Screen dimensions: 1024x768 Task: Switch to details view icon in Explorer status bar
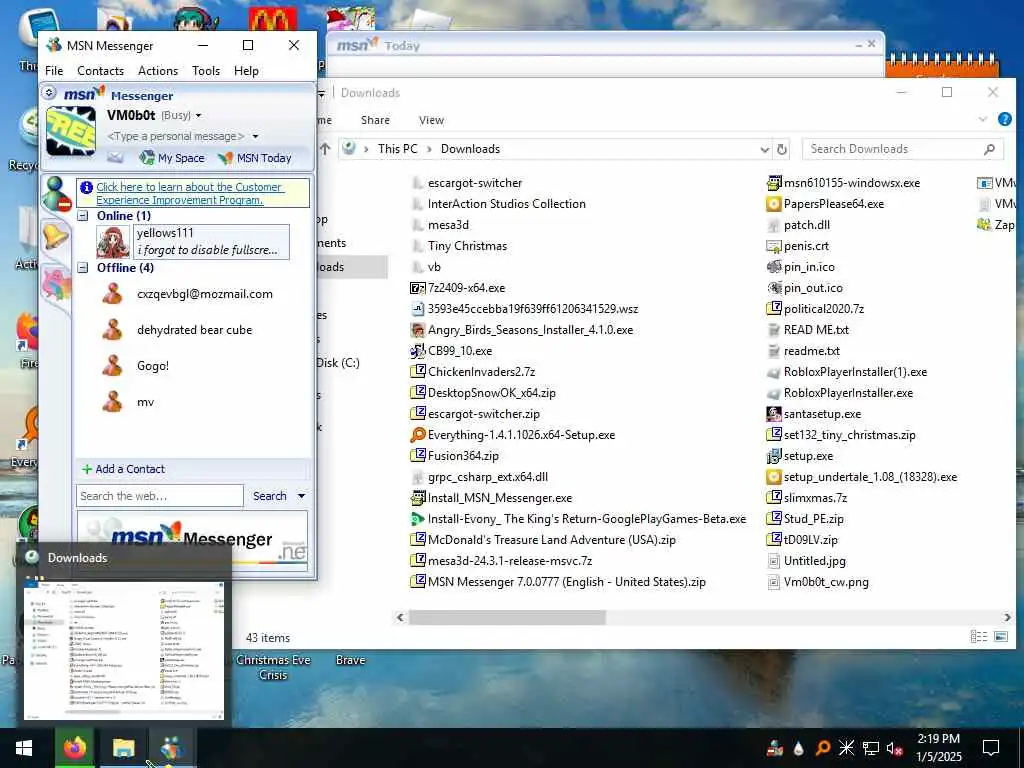(x=979, y=637)
